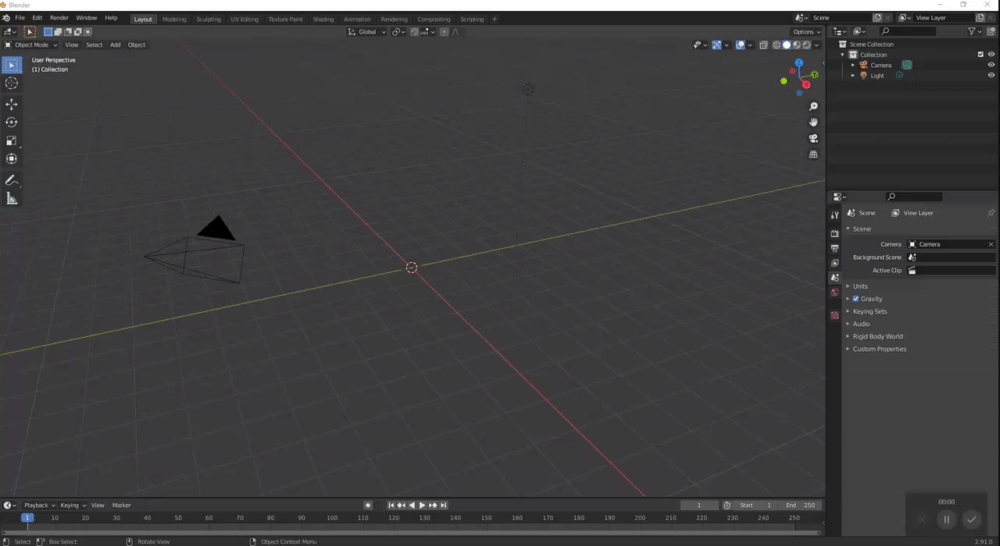Image resolution: width=1000 pixels, height=546 pixels.
Task: Click frame 100 on timeline ruler
Action: pos(332,518)
